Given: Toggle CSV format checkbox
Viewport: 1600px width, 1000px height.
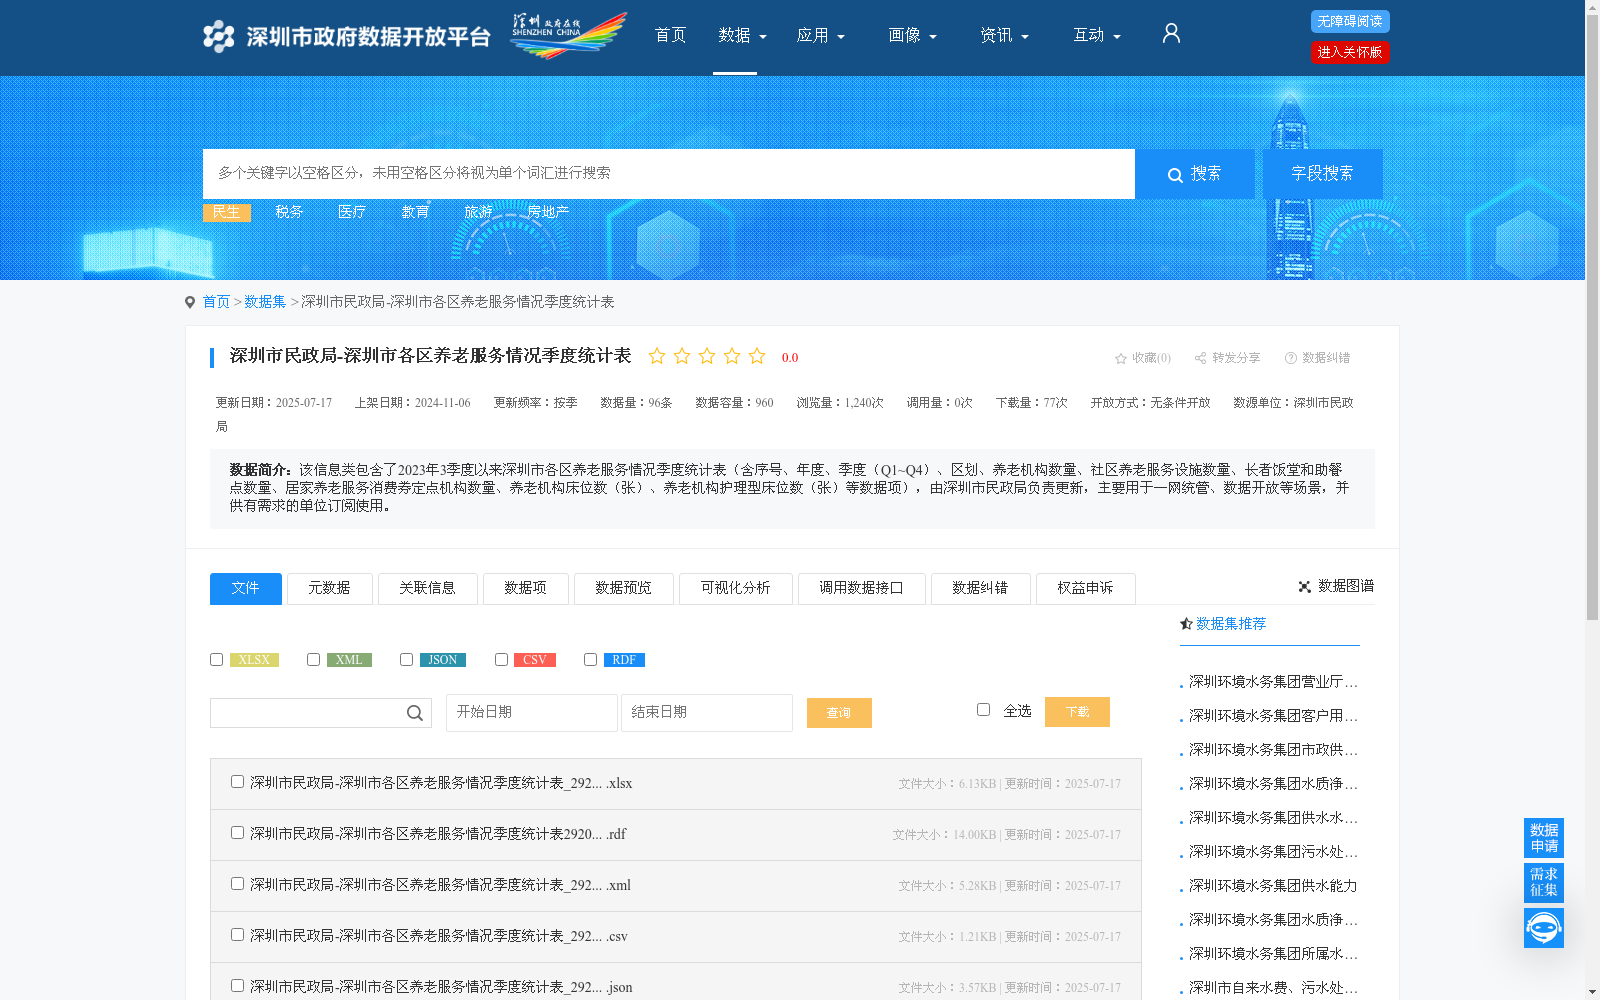Looking at the screenshot, I should tap(501, 659).
